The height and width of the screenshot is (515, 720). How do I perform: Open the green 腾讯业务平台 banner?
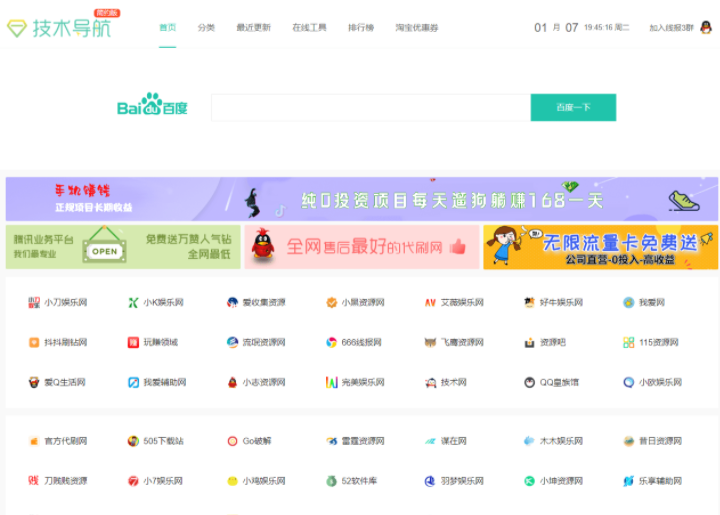tap(123, 247)
